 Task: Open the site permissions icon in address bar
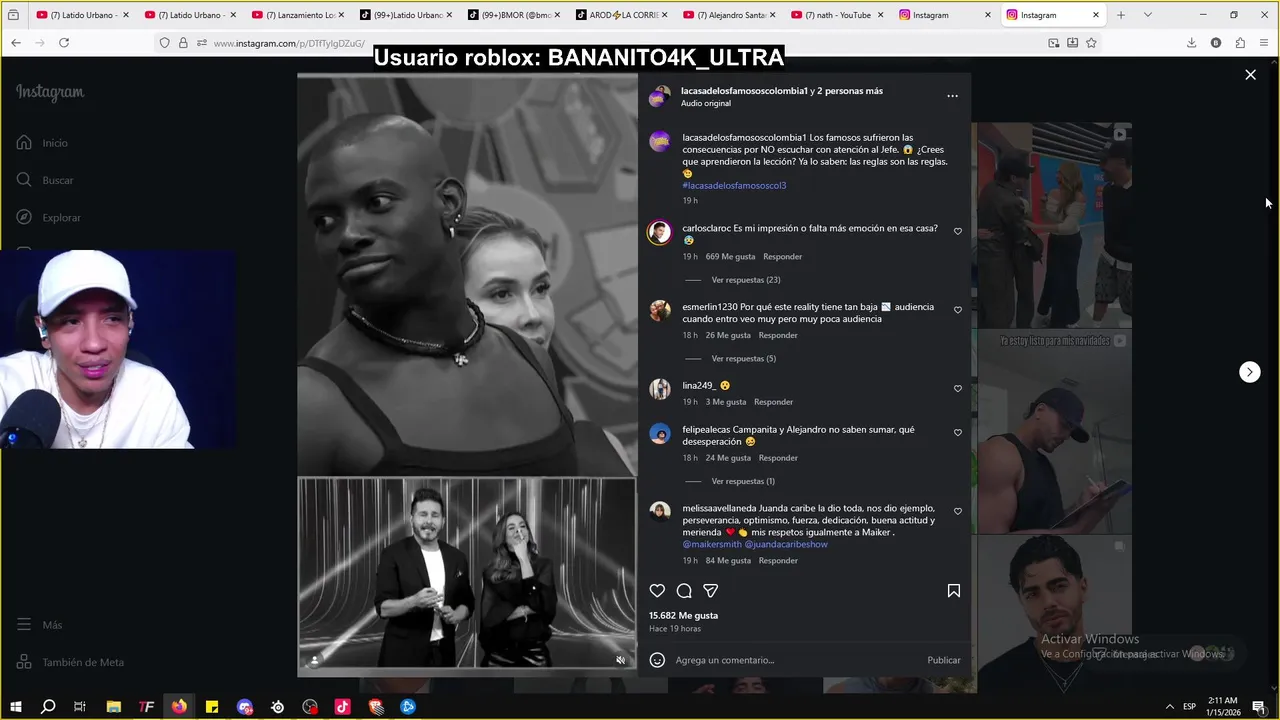(x=202, y=43)
